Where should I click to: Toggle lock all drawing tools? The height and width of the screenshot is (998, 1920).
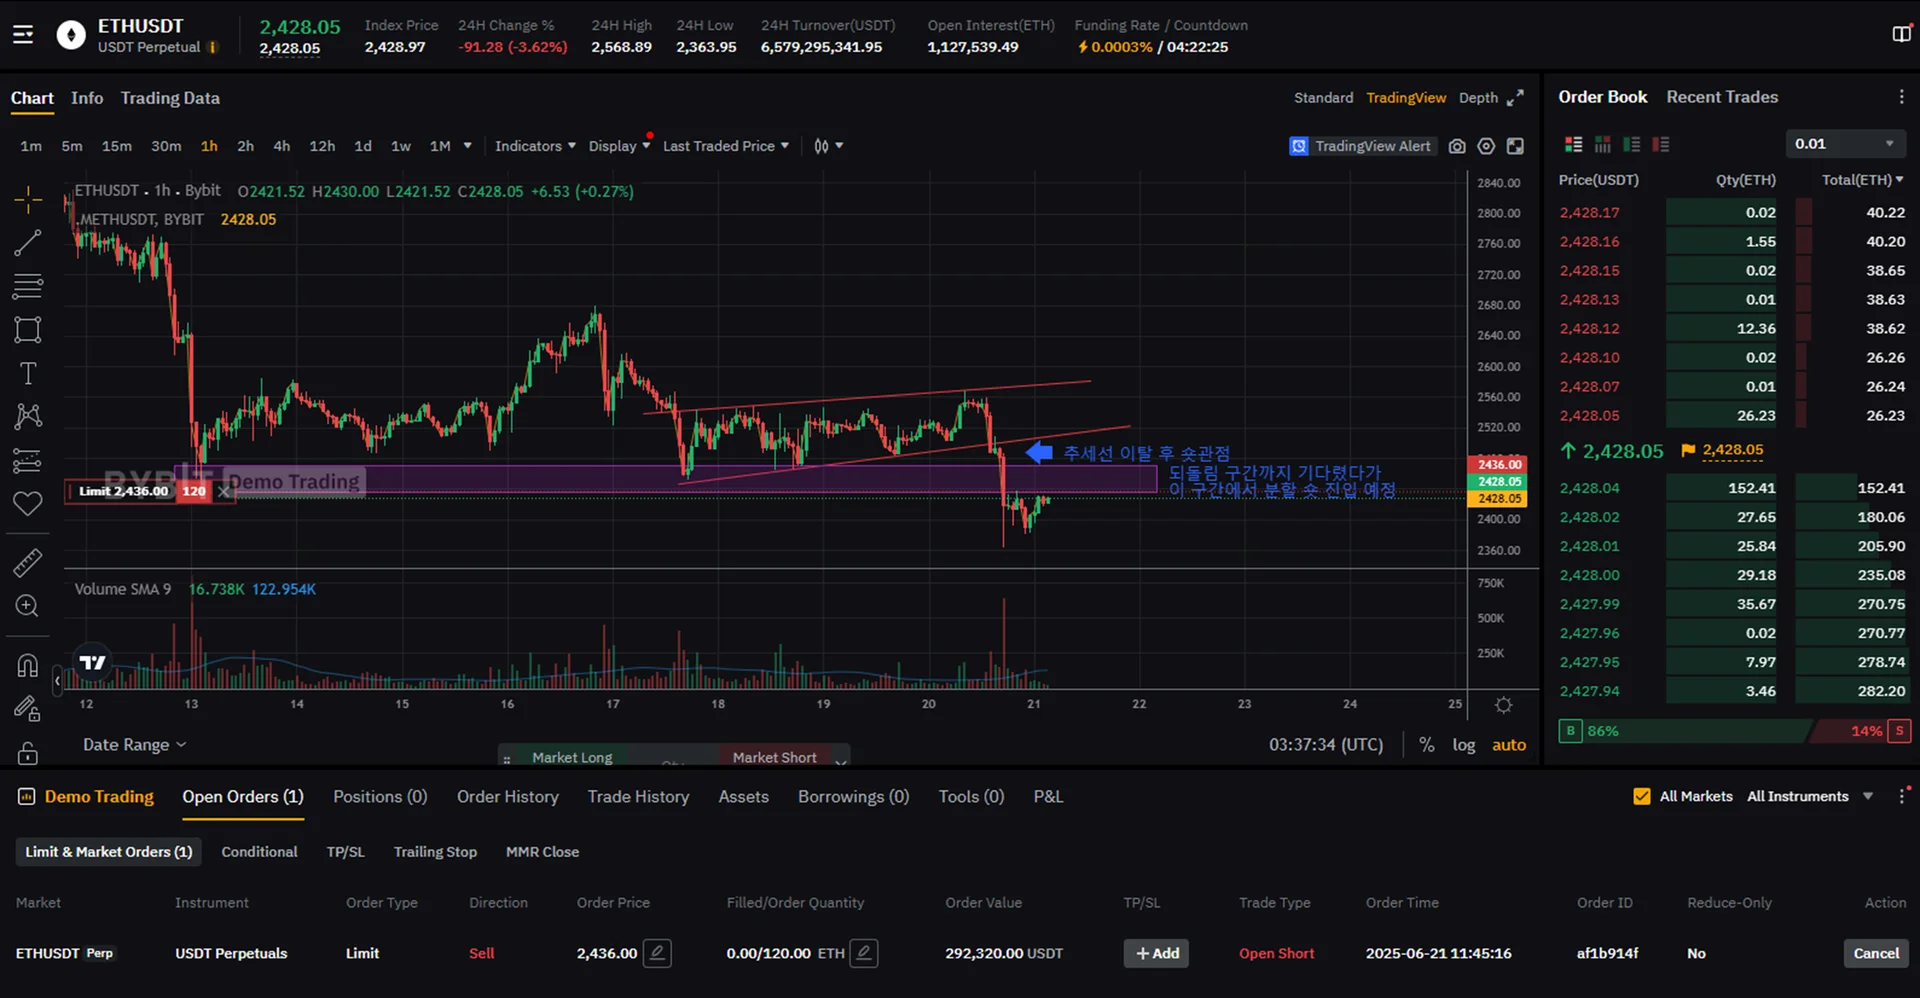28,753
